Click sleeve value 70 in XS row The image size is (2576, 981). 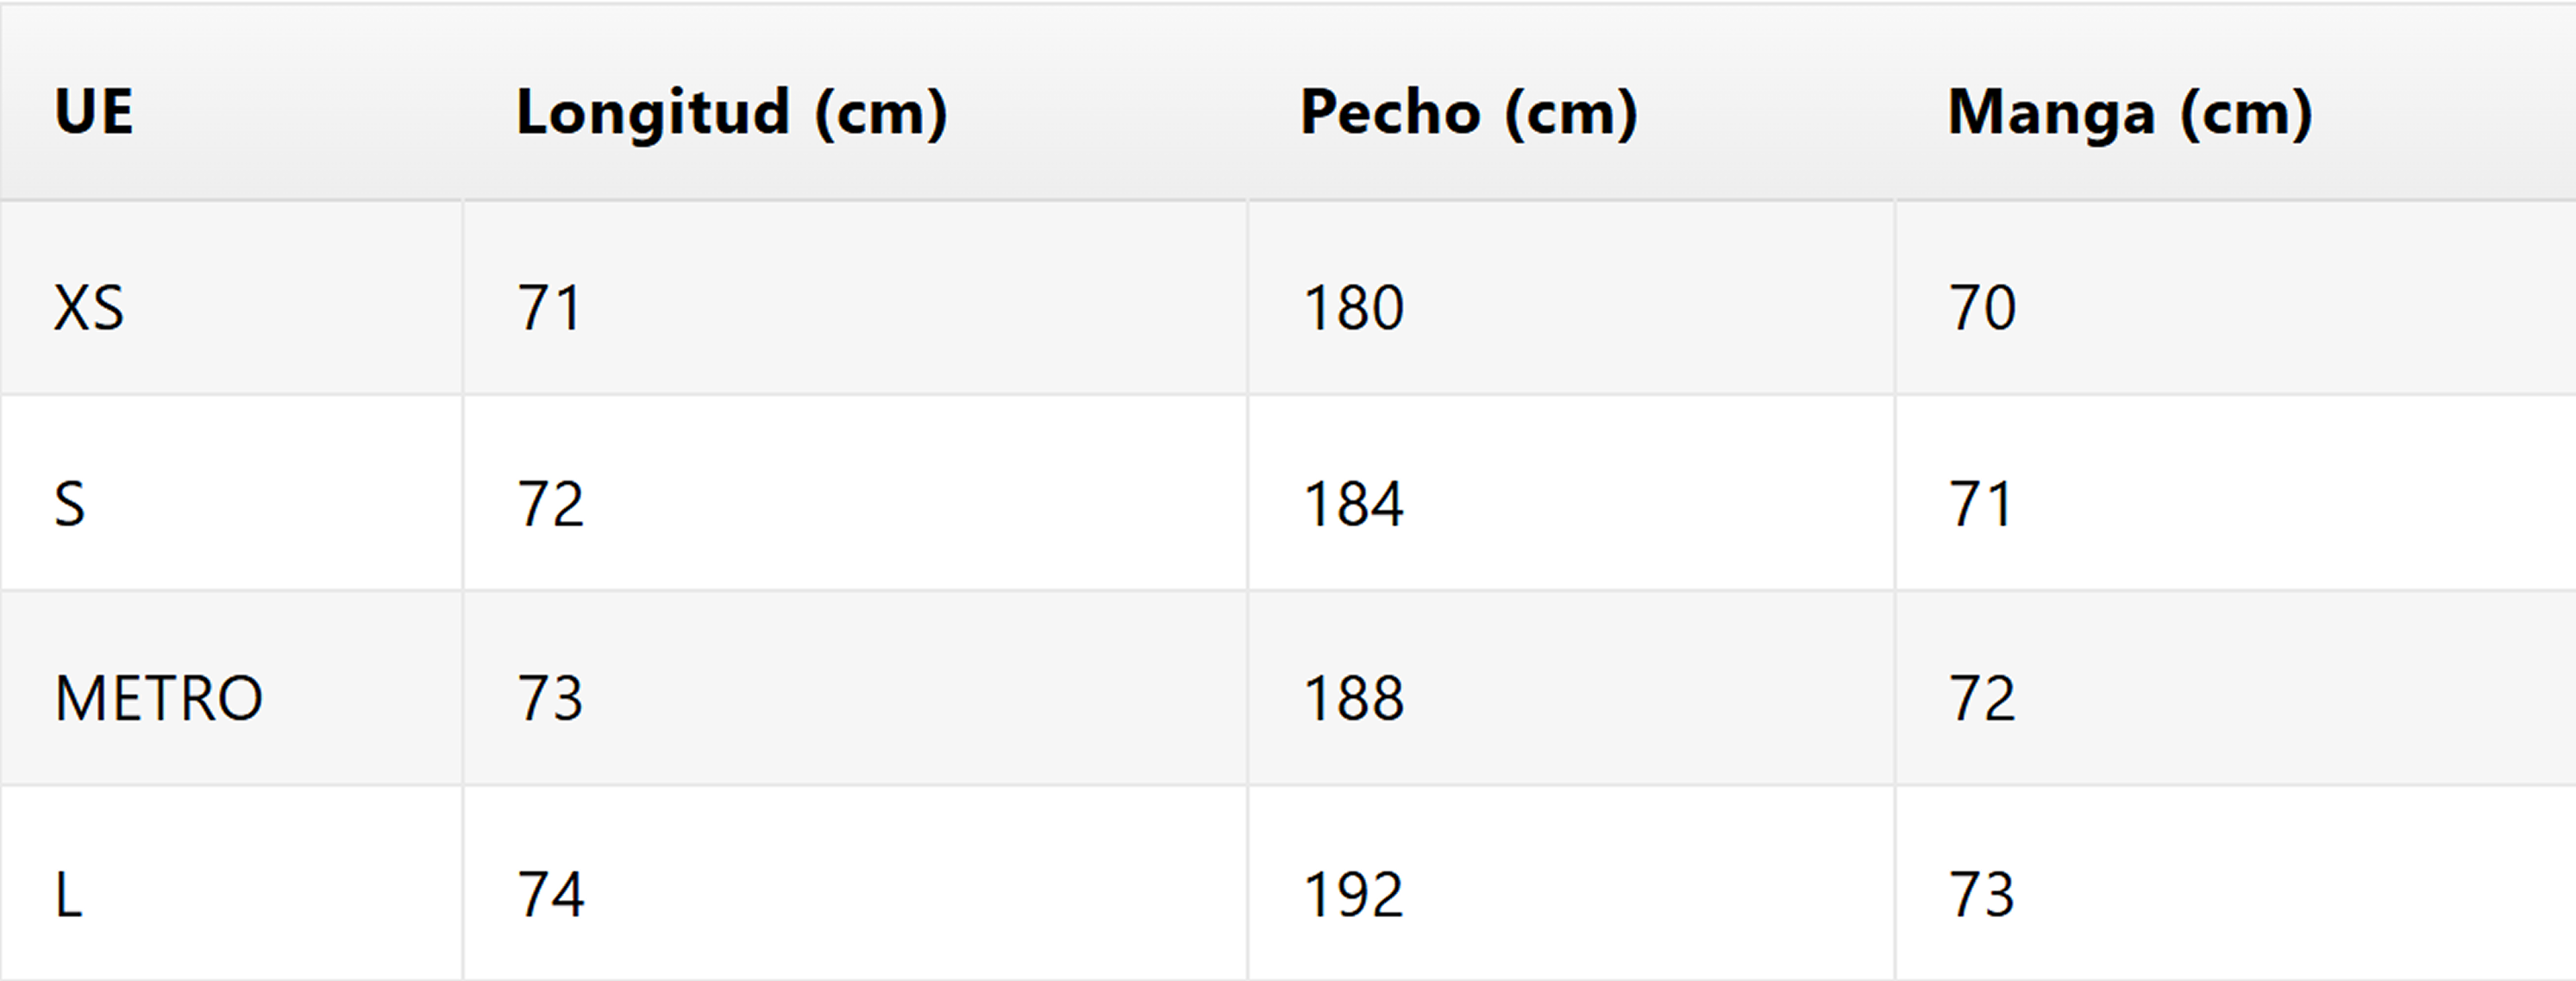click(1981, 307)
